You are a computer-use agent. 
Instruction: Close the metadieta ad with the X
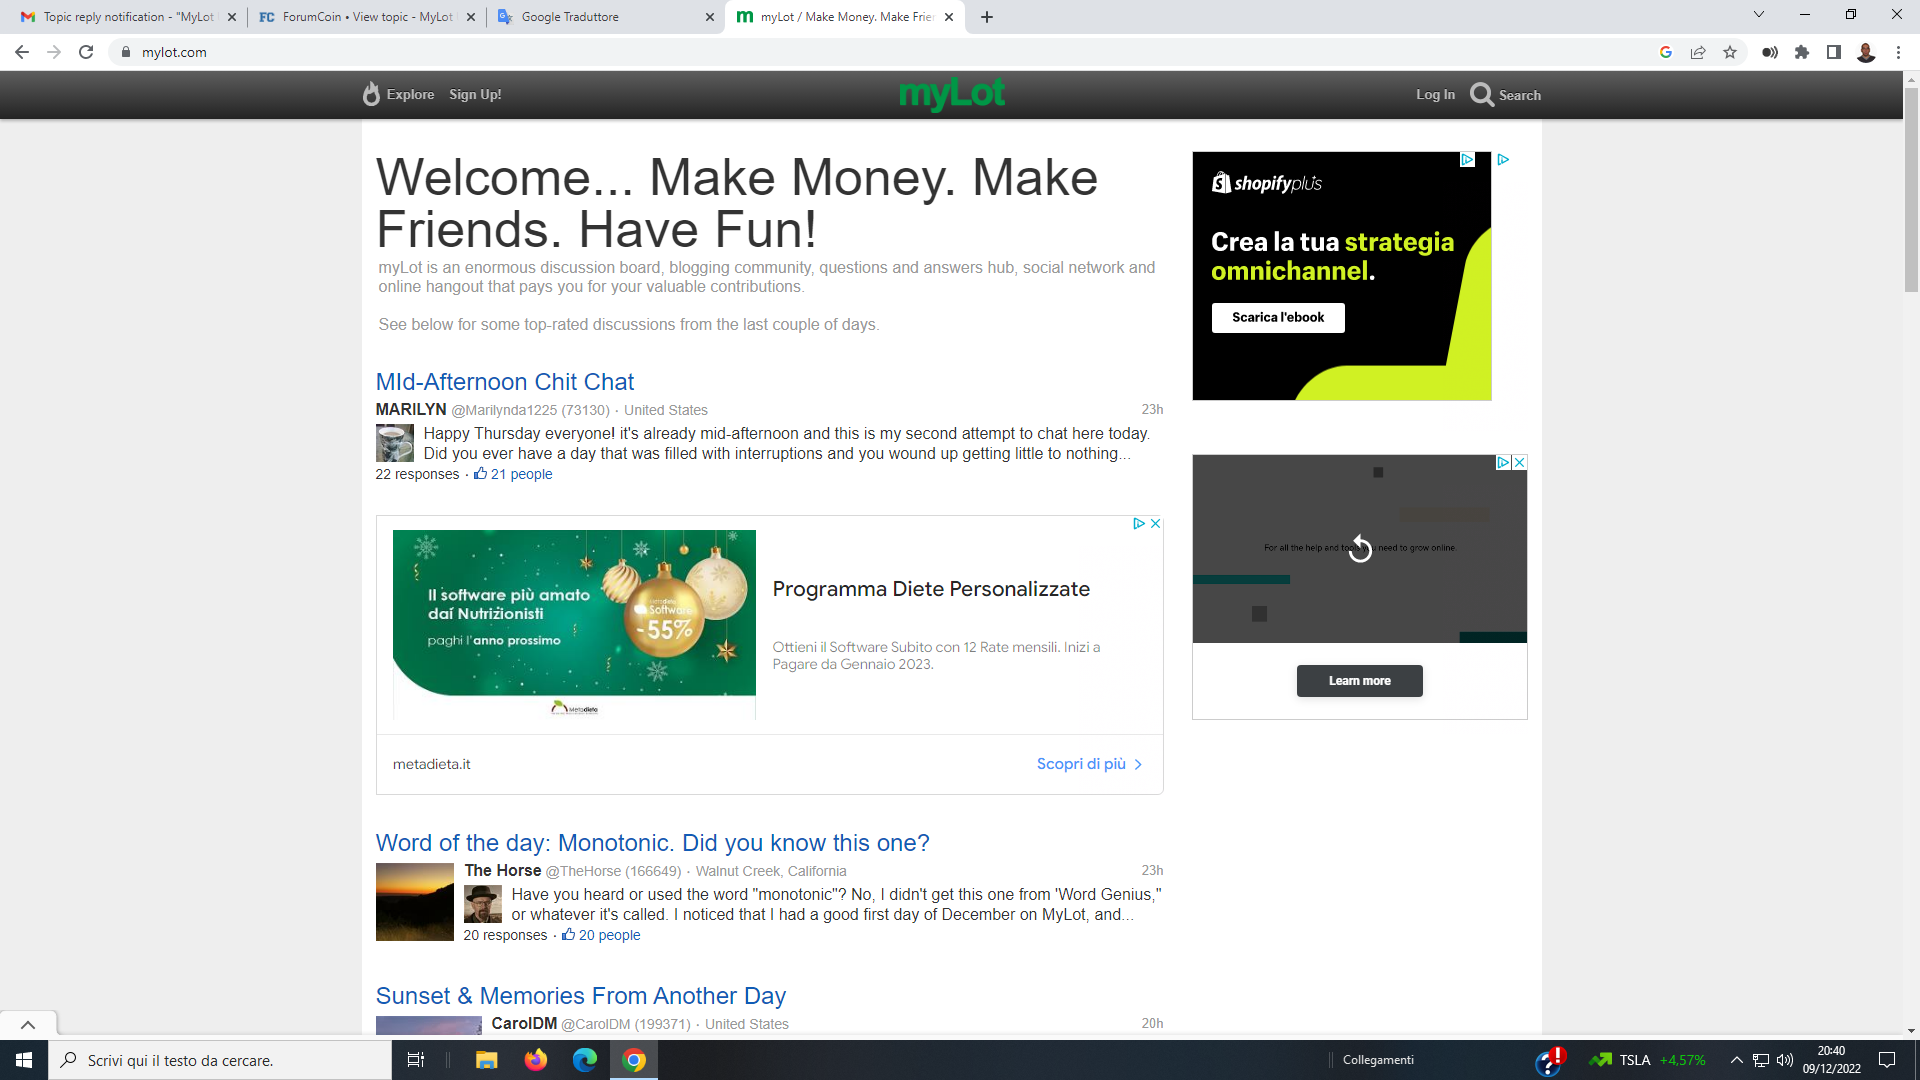point(1155,523)
